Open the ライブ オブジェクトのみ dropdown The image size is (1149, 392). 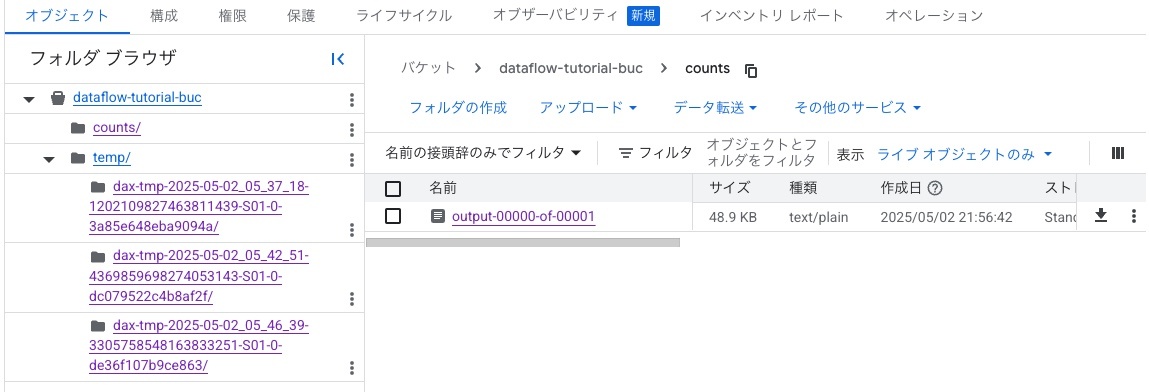[965, 154]
